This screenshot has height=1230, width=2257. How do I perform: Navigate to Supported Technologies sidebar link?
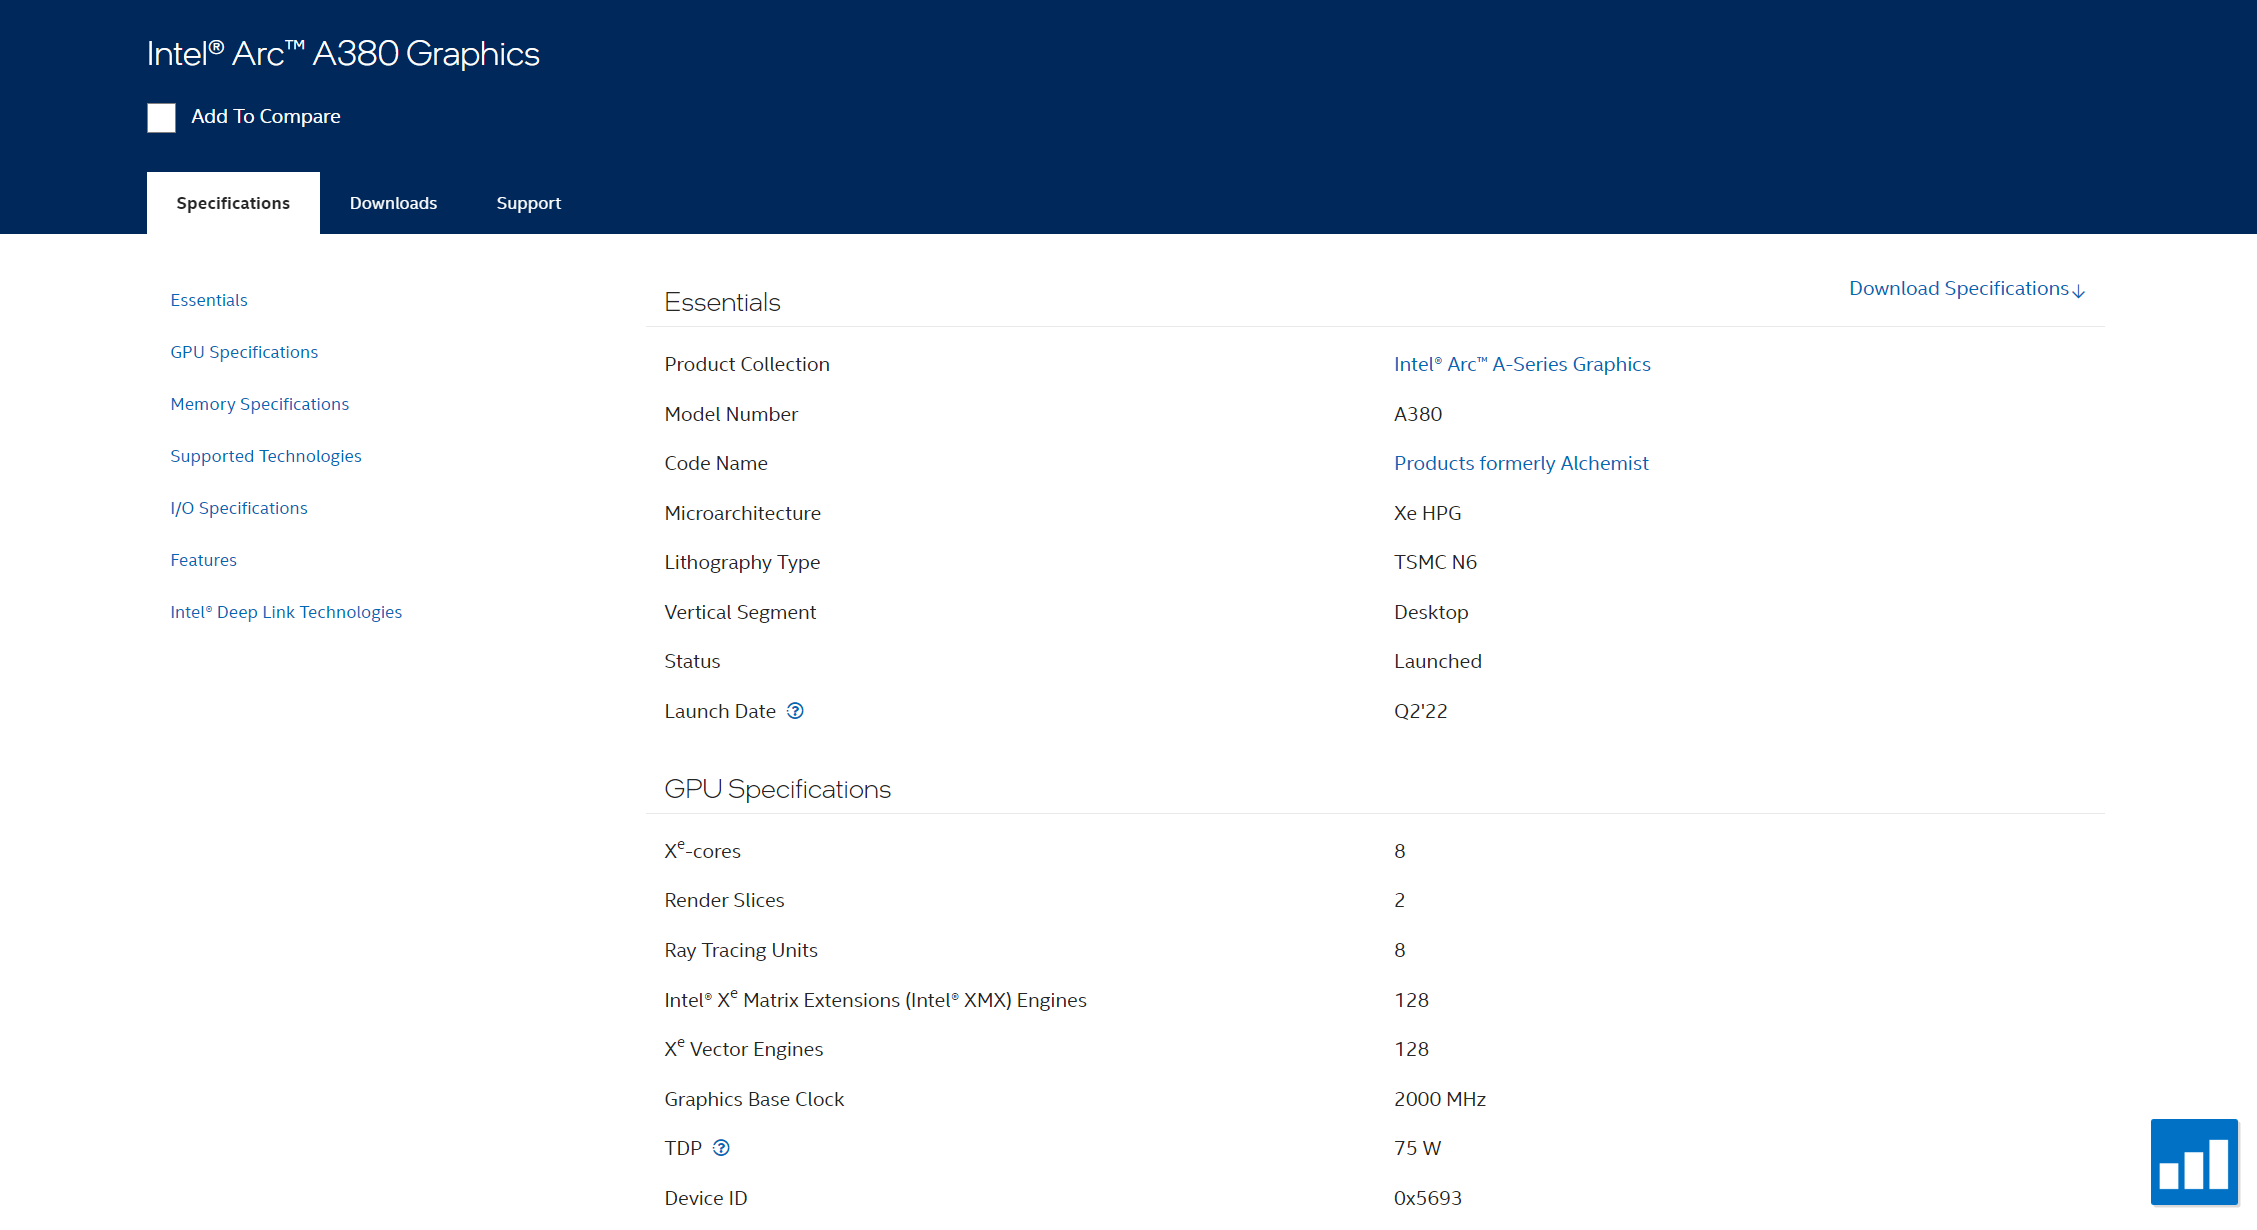pyautogui.click(x=265, y=456)
